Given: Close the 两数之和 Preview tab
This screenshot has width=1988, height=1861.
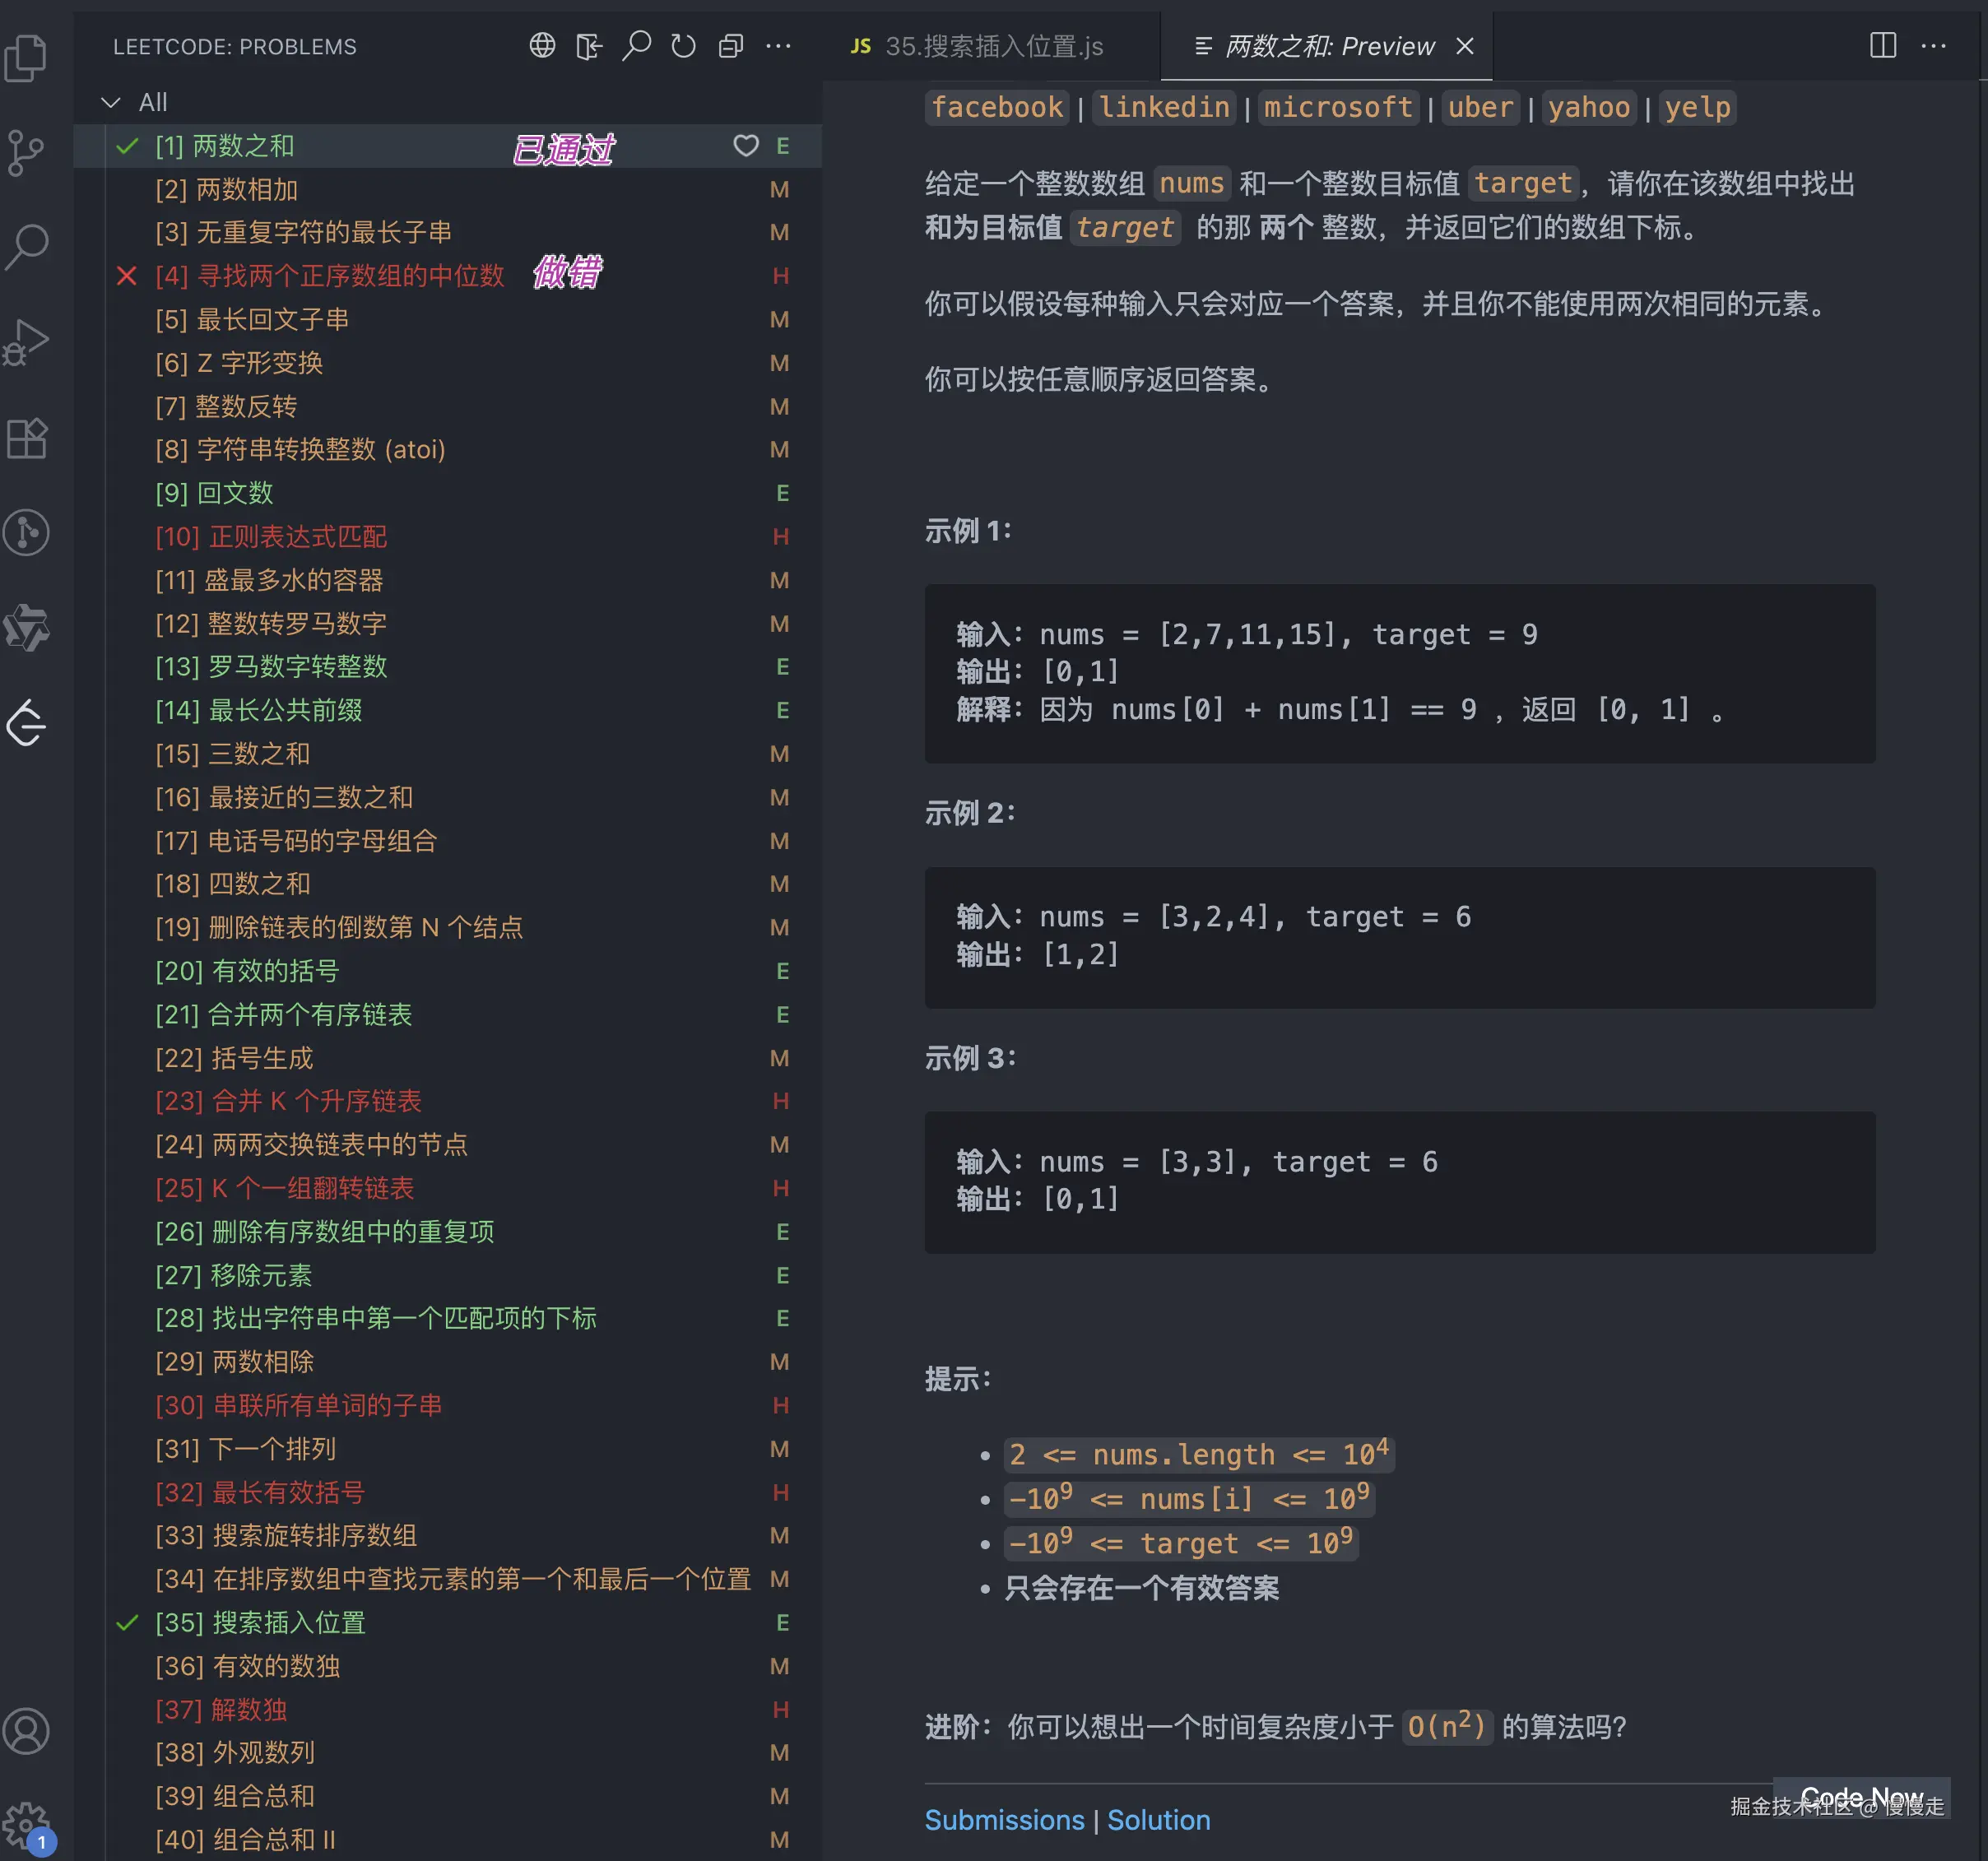Looking at the screenshot, I should pyautogui.click(x=1464, y=46).
